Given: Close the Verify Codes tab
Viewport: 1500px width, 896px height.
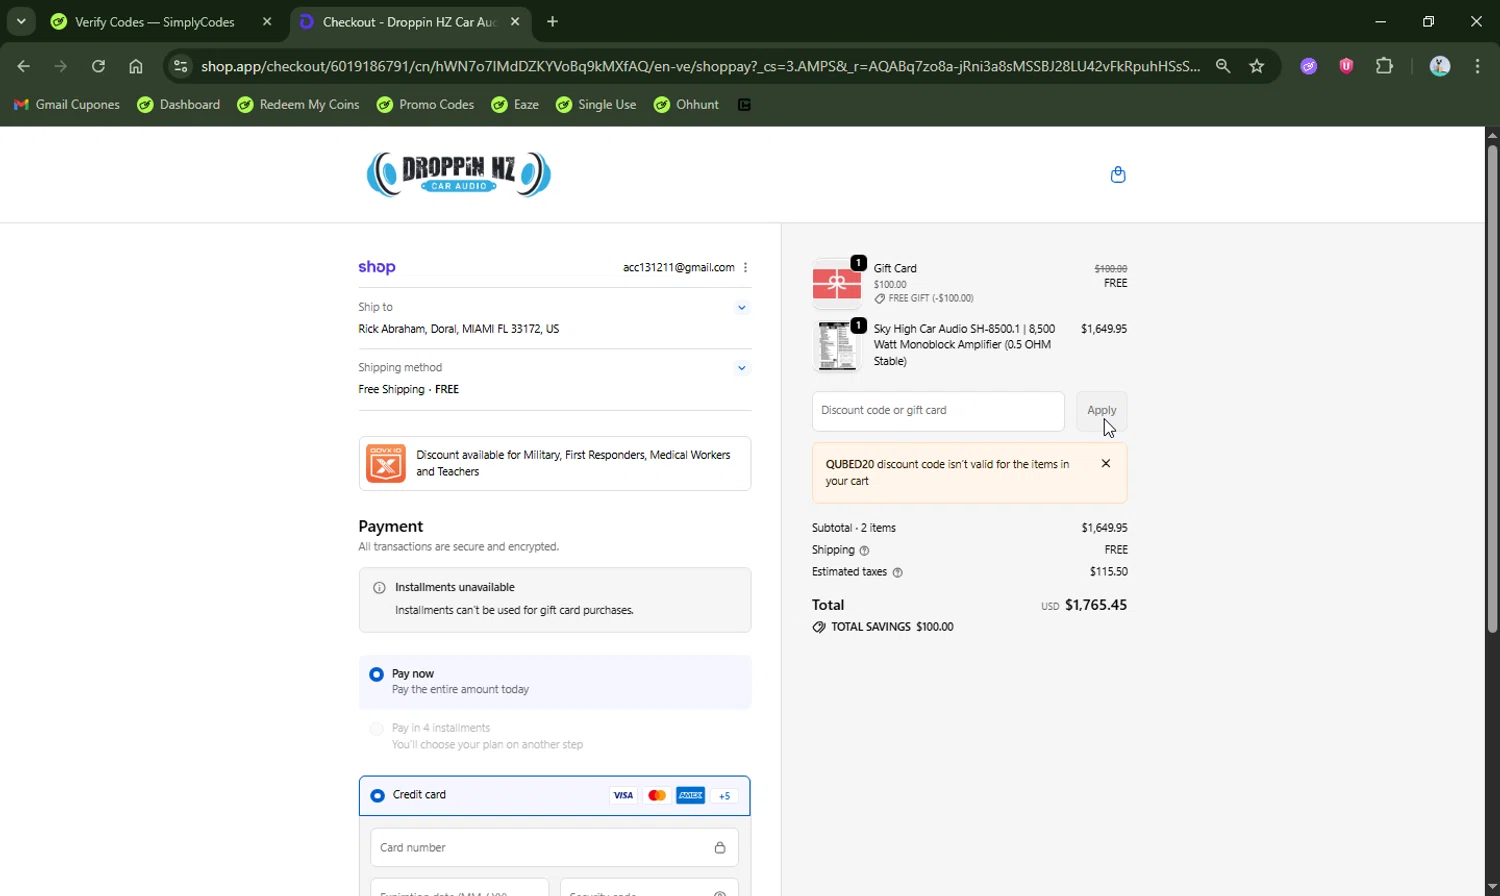Looking at the screenshot, I should (267, 22).
